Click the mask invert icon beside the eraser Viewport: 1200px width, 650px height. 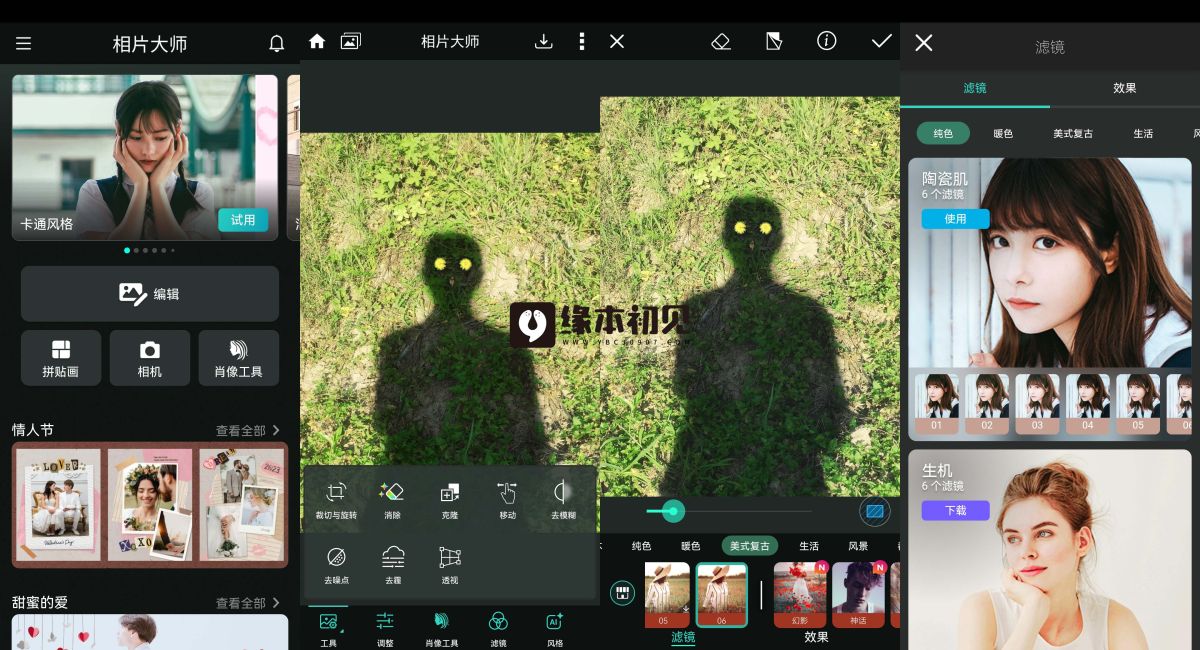coord(774,42)
